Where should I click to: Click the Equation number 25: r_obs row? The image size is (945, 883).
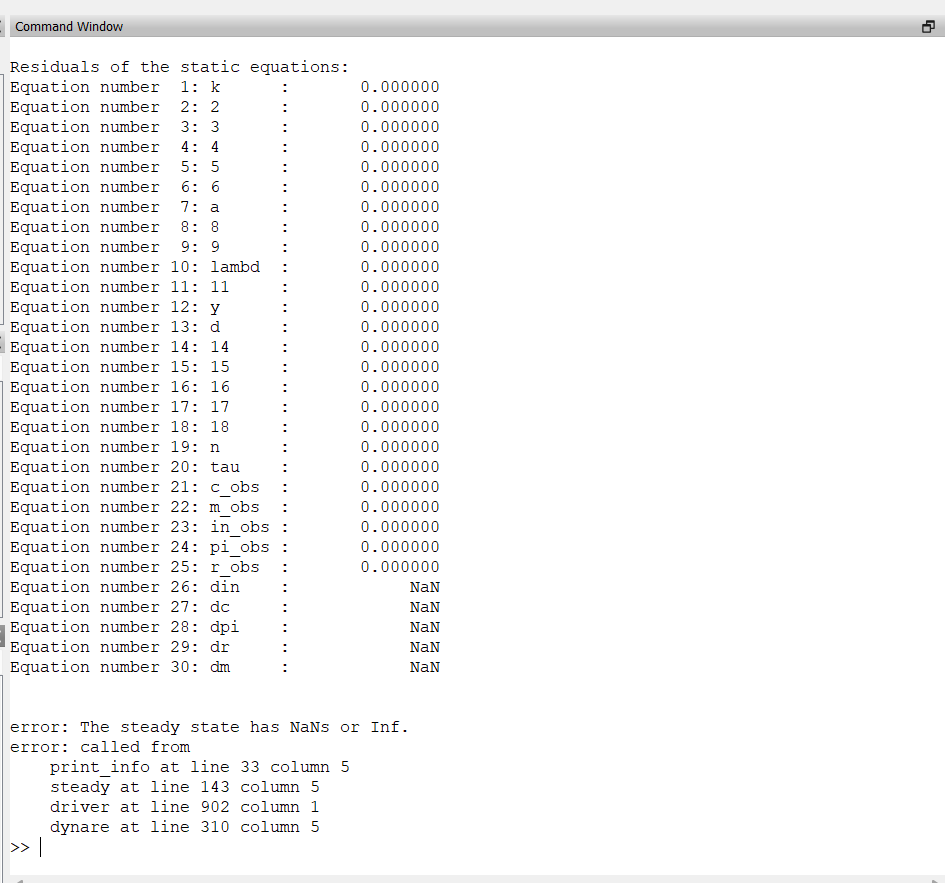134,567
